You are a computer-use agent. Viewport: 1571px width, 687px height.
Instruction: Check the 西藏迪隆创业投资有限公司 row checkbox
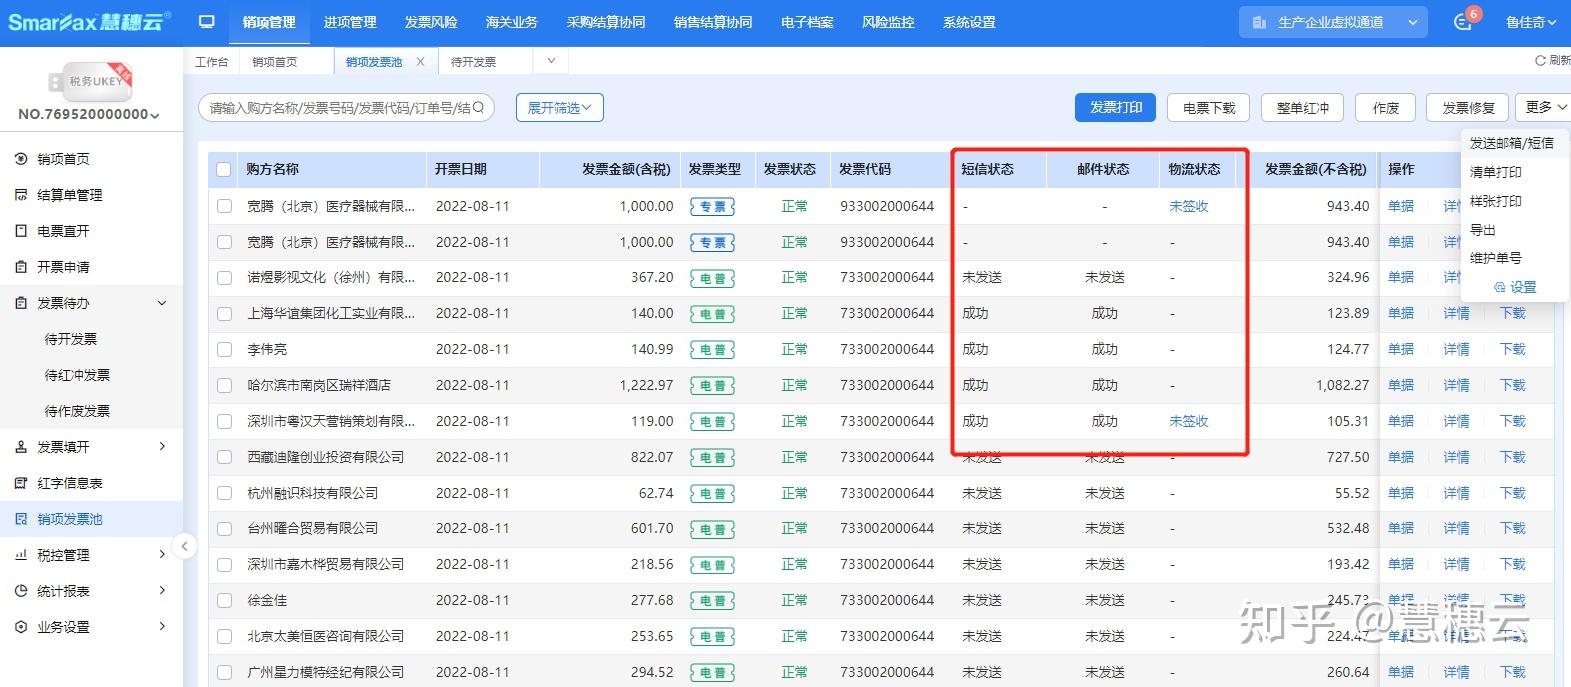point(224,458)
